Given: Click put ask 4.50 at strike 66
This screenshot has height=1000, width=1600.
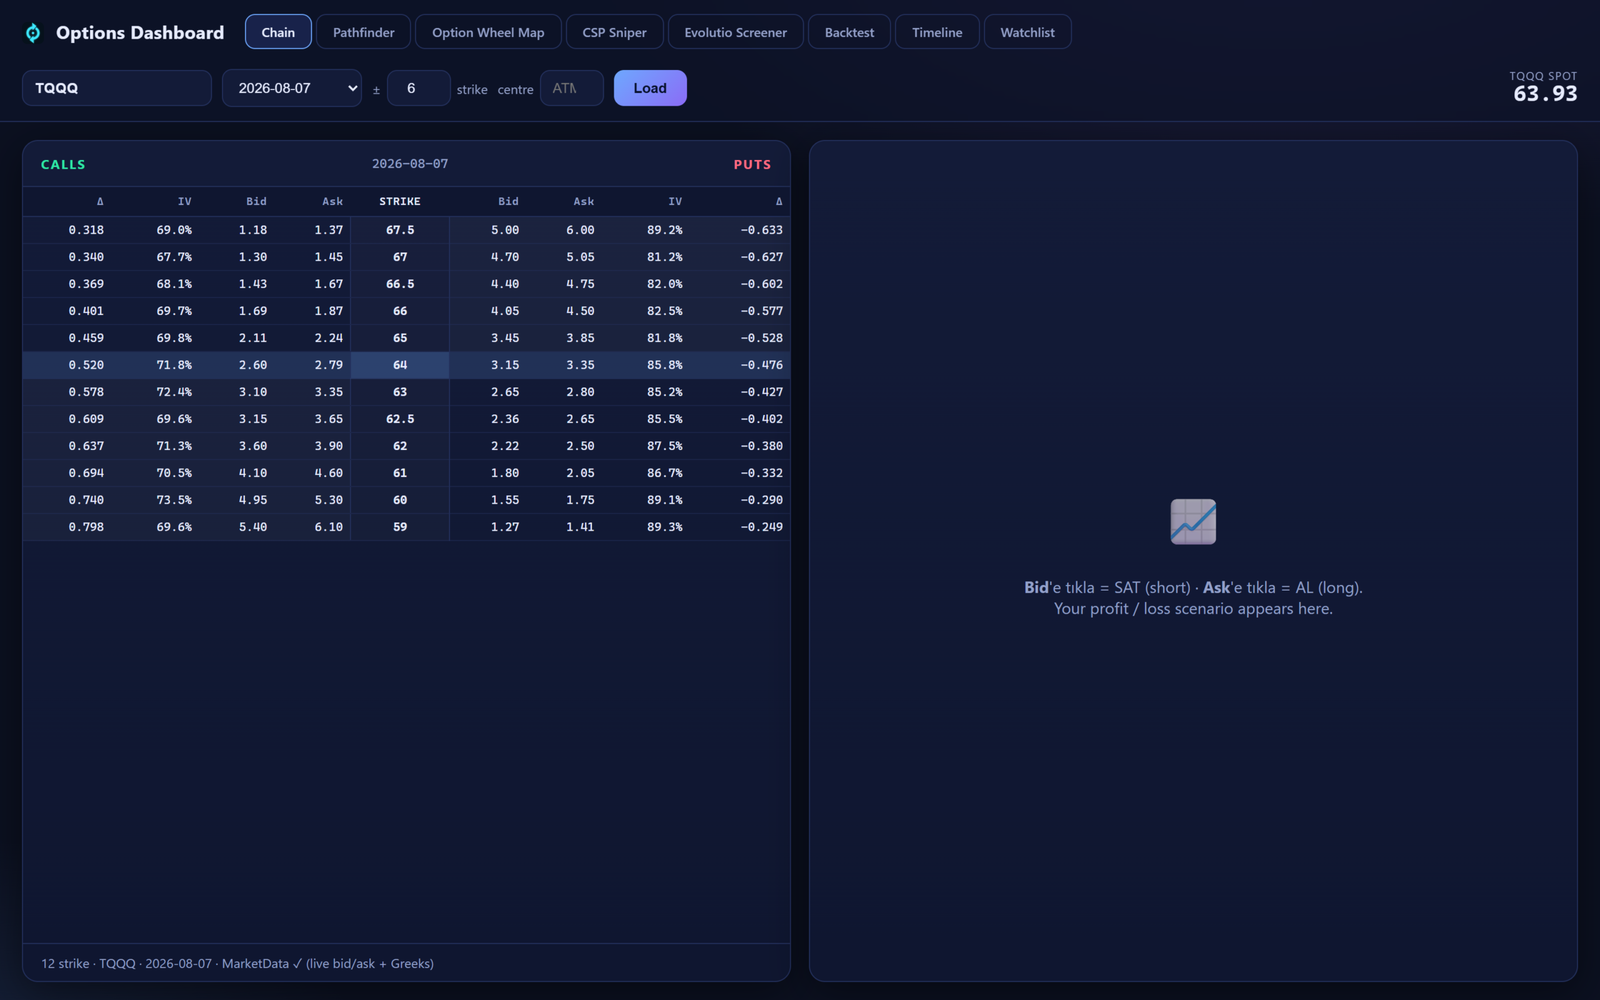Looking at the screenshot, I should (580, 311).
